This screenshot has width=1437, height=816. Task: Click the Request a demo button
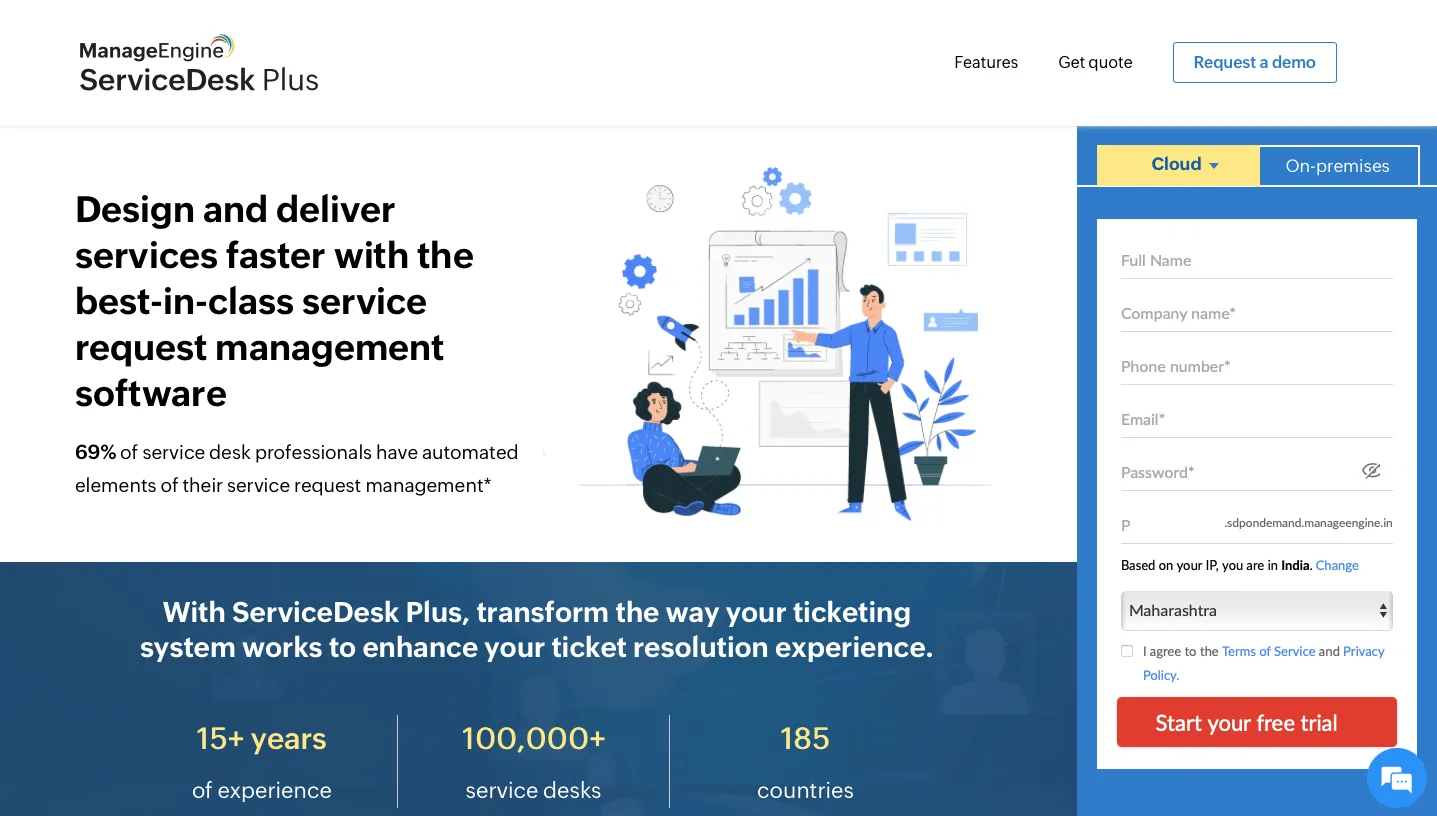[1254, 62]
